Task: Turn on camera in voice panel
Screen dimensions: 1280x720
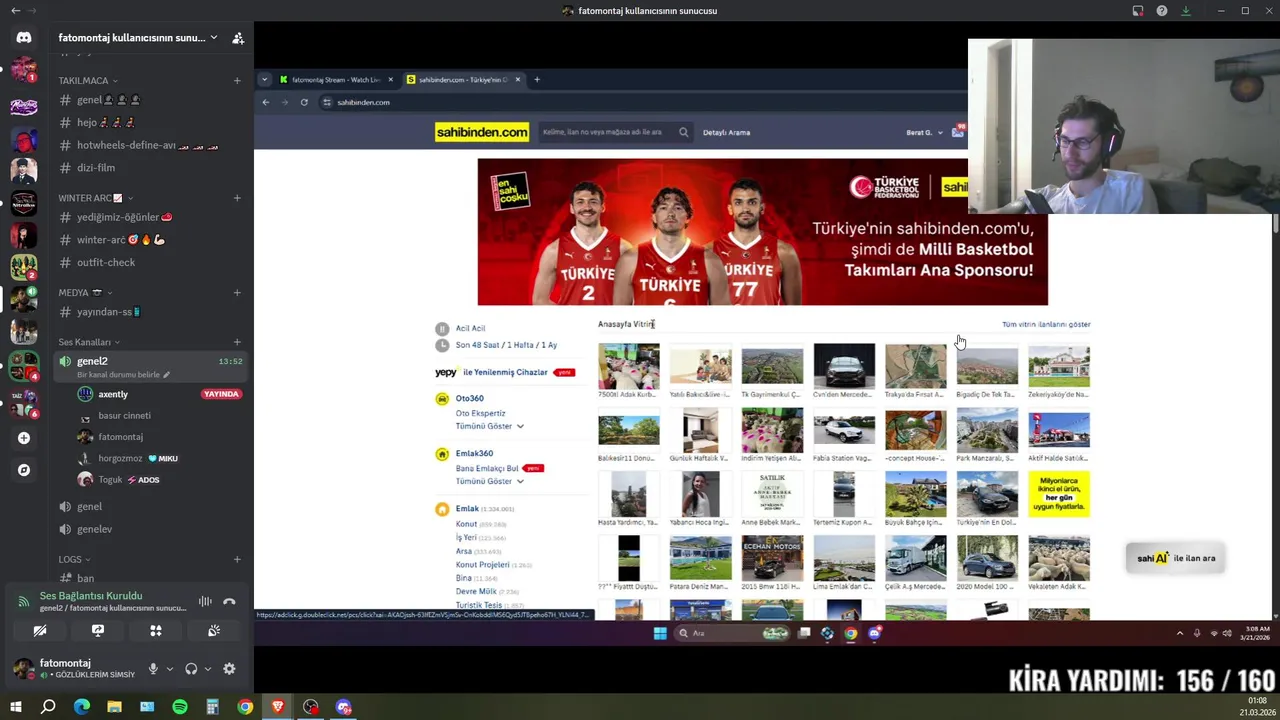Action: [40, 631]
